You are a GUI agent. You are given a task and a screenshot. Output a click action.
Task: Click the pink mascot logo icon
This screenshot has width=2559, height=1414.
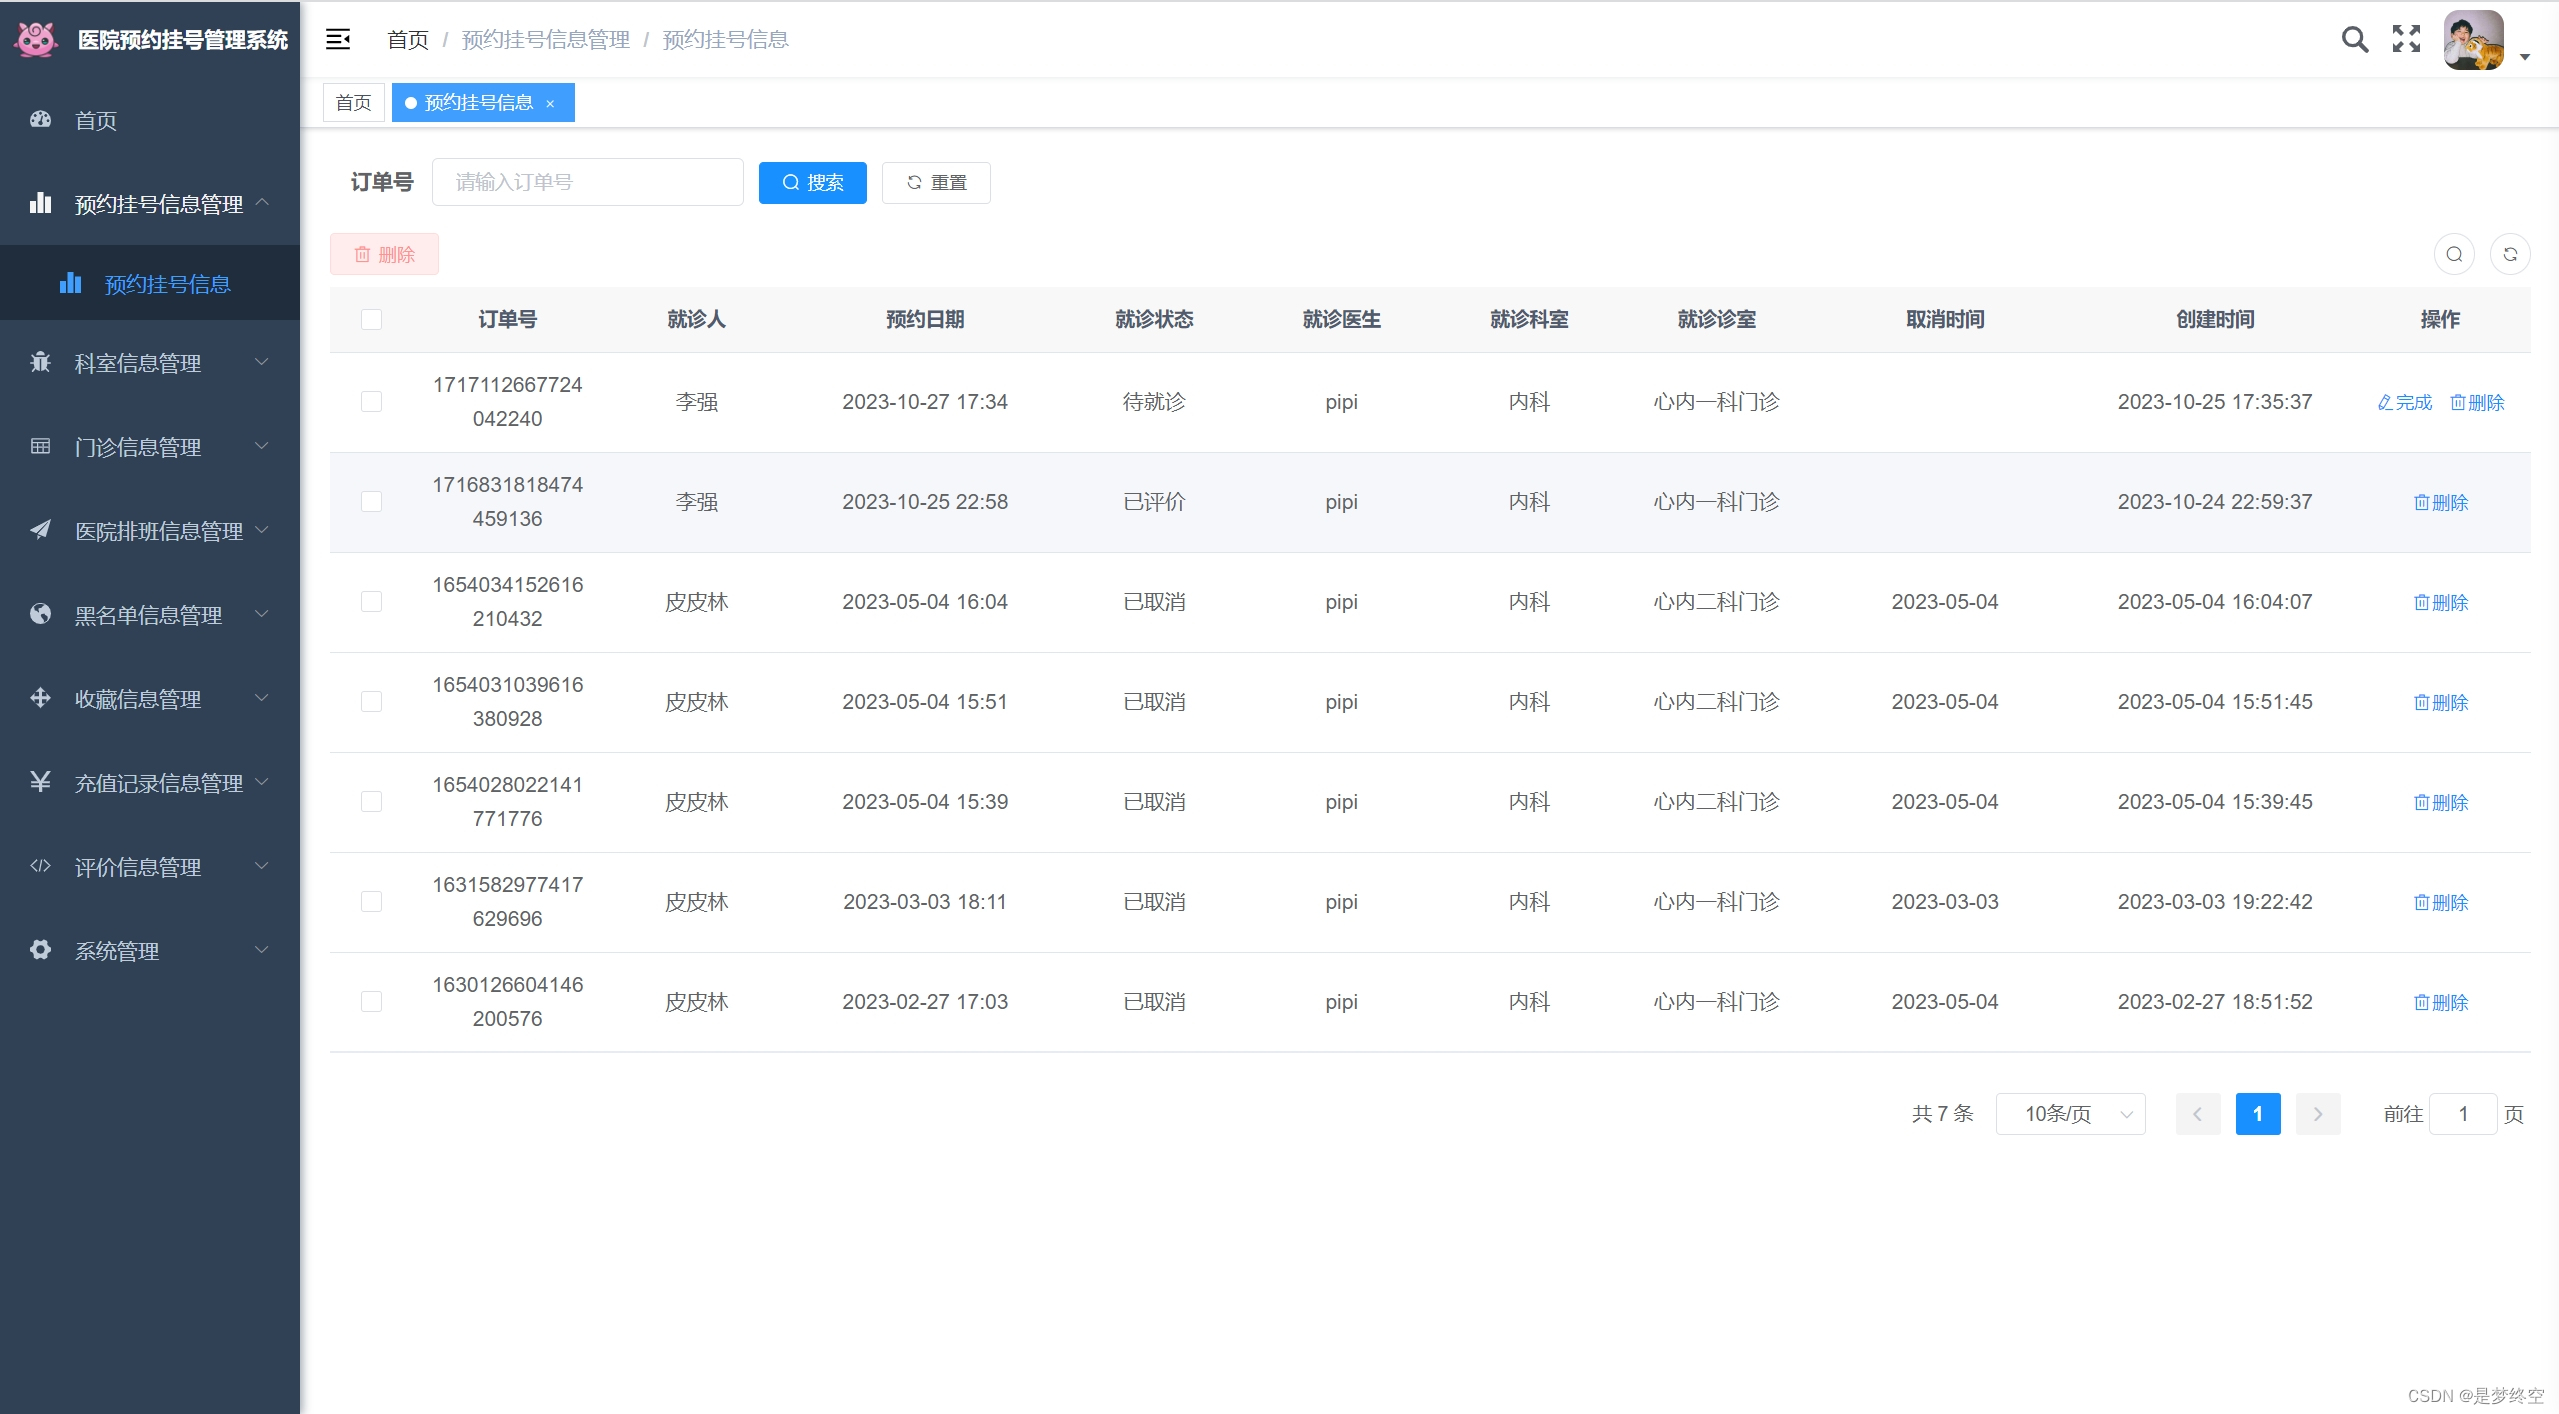point(36,39)
